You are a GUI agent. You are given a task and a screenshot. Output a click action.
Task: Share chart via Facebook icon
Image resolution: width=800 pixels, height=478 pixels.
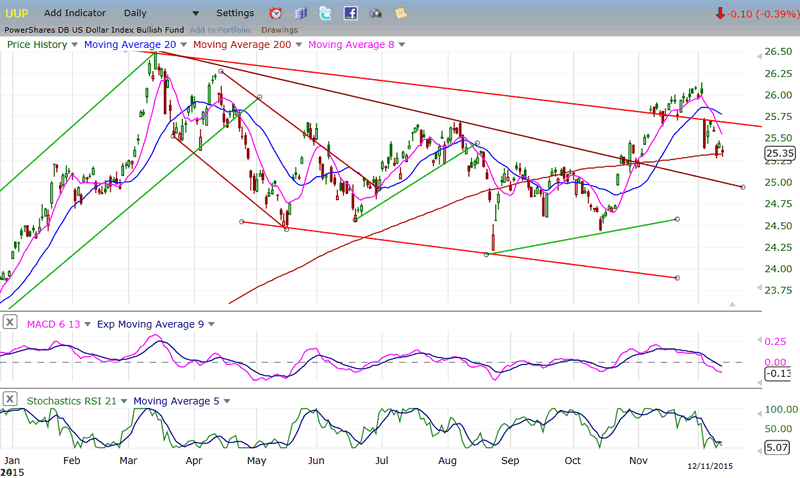[350, 14]
